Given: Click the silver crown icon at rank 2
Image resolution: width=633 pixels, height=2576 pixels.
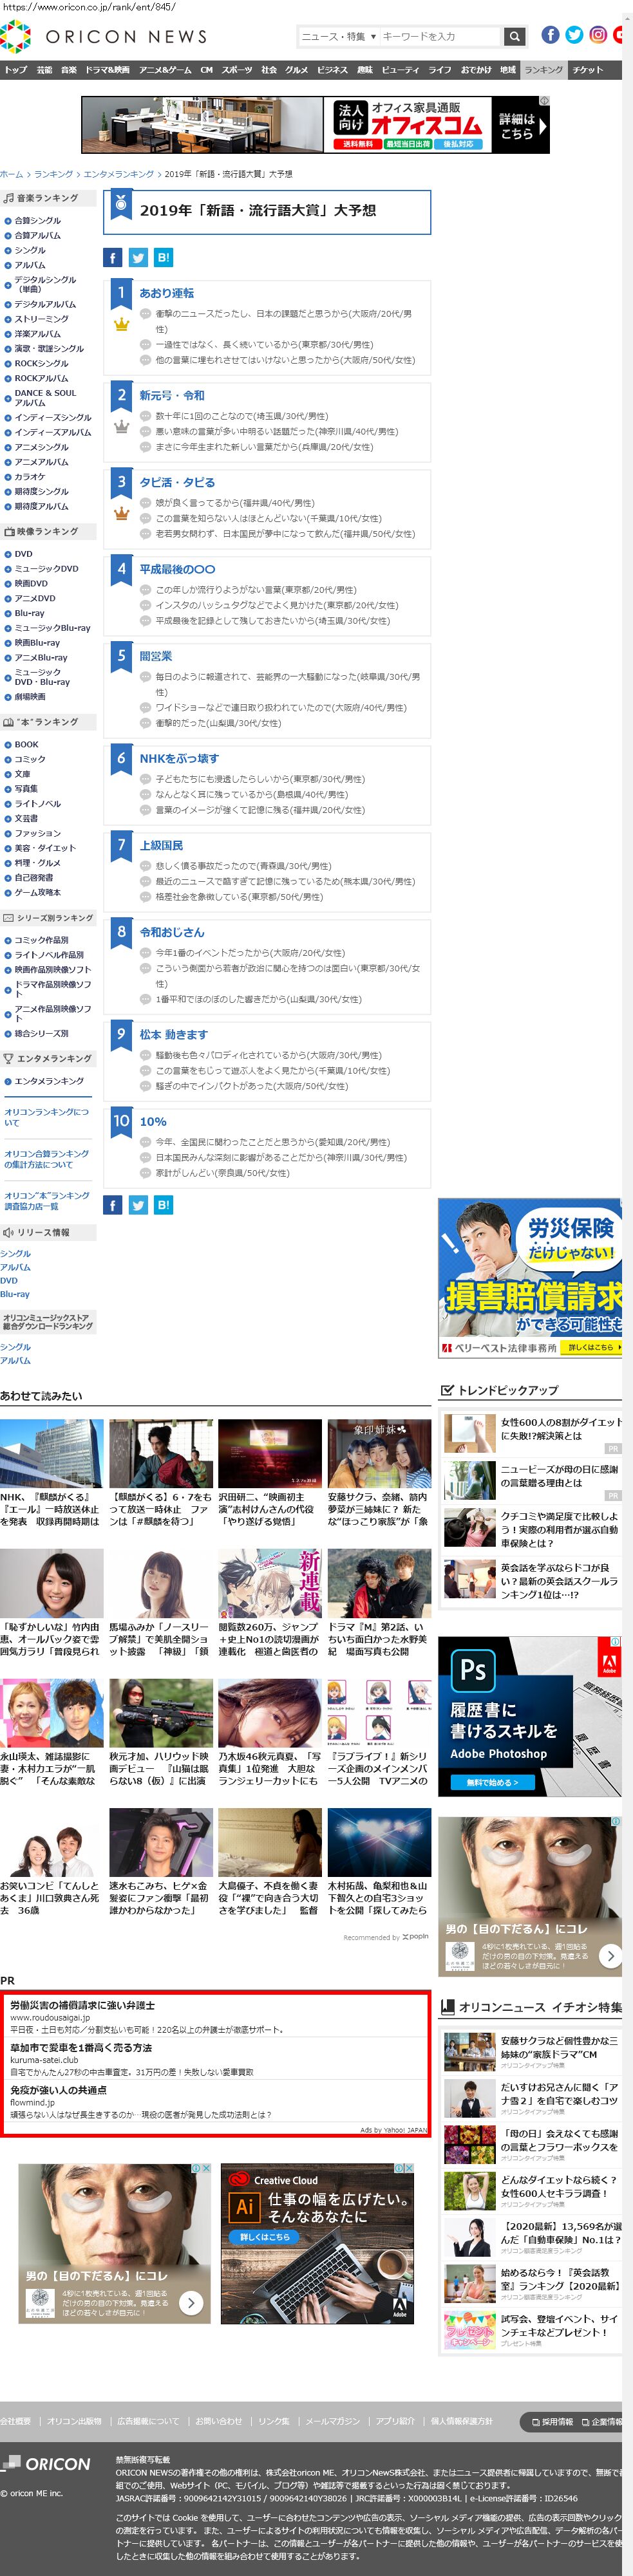Looking at the screenshot, I should pyautogui.click(x=121, y=426).
